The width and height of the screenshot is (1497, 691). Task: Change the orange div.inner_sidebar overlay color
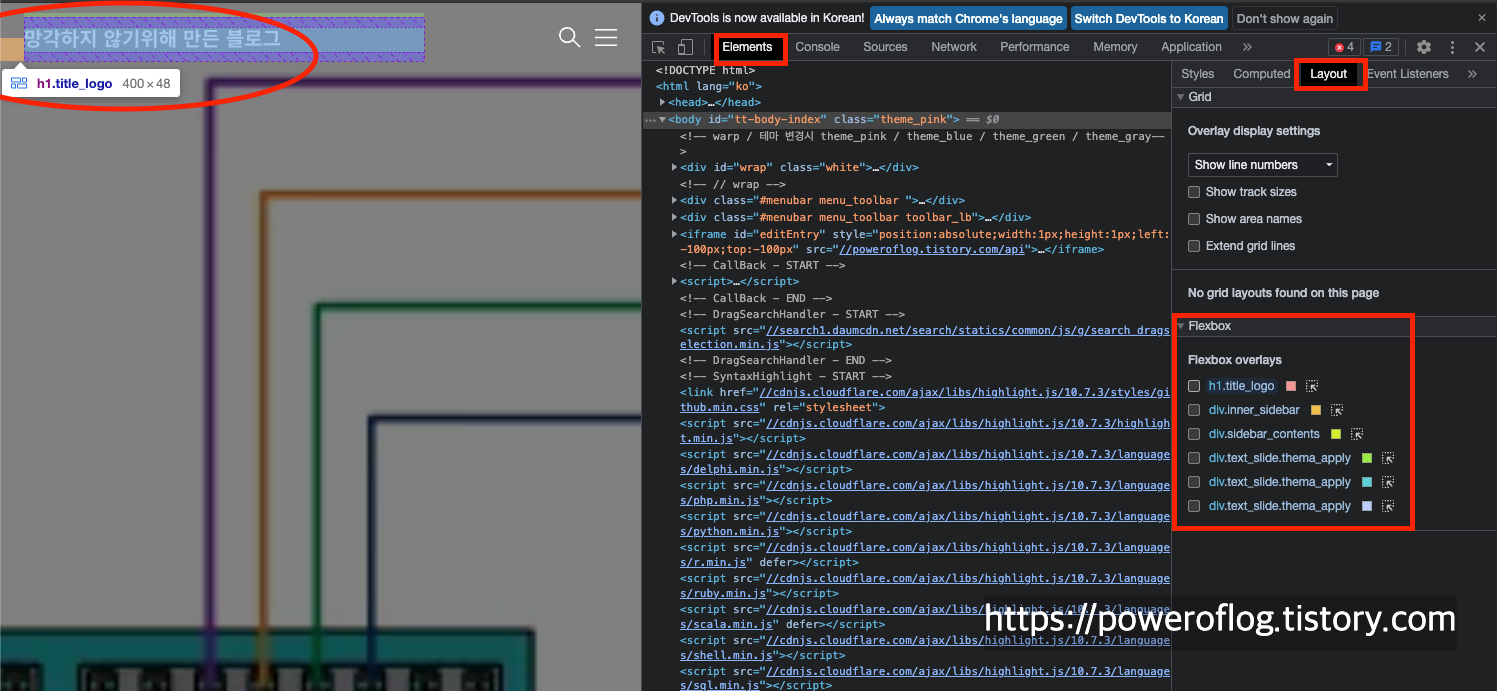[1316, 410]
